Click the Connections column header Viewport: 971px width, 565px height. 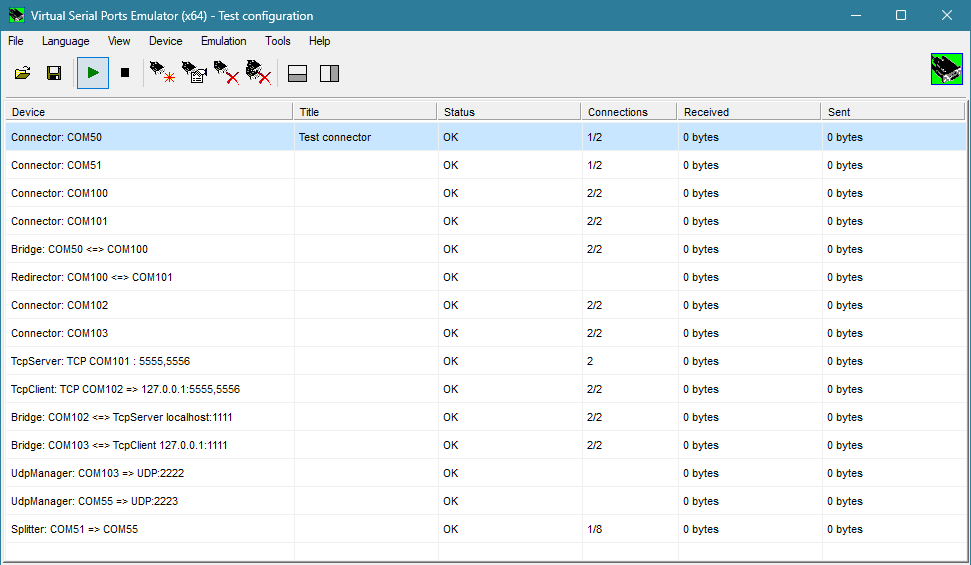[x=628, y=112]
